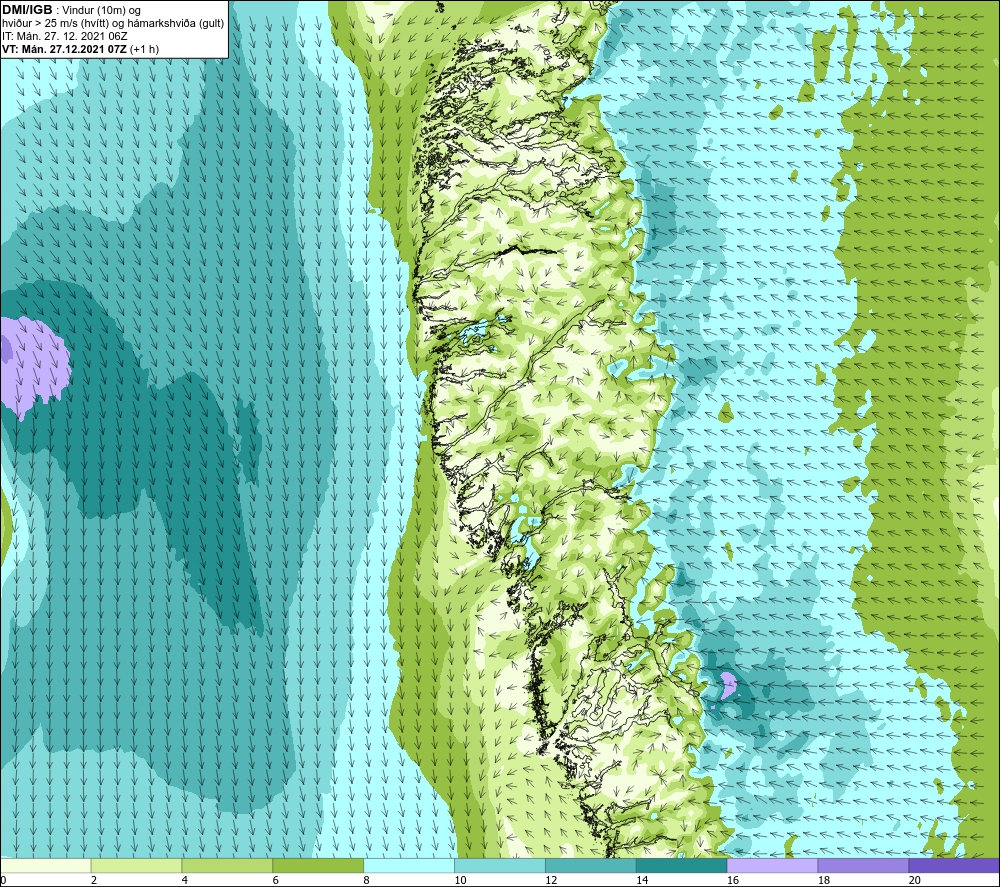Image resolution: width=1000 pixels, height=887 pixels.
Task: Click the scale label '18'
Action: pos(823,880)
